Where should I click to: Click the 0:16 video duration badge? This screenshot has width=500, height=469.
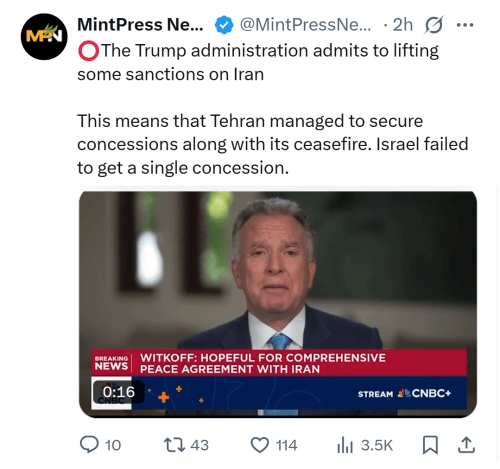click(119, 392)
